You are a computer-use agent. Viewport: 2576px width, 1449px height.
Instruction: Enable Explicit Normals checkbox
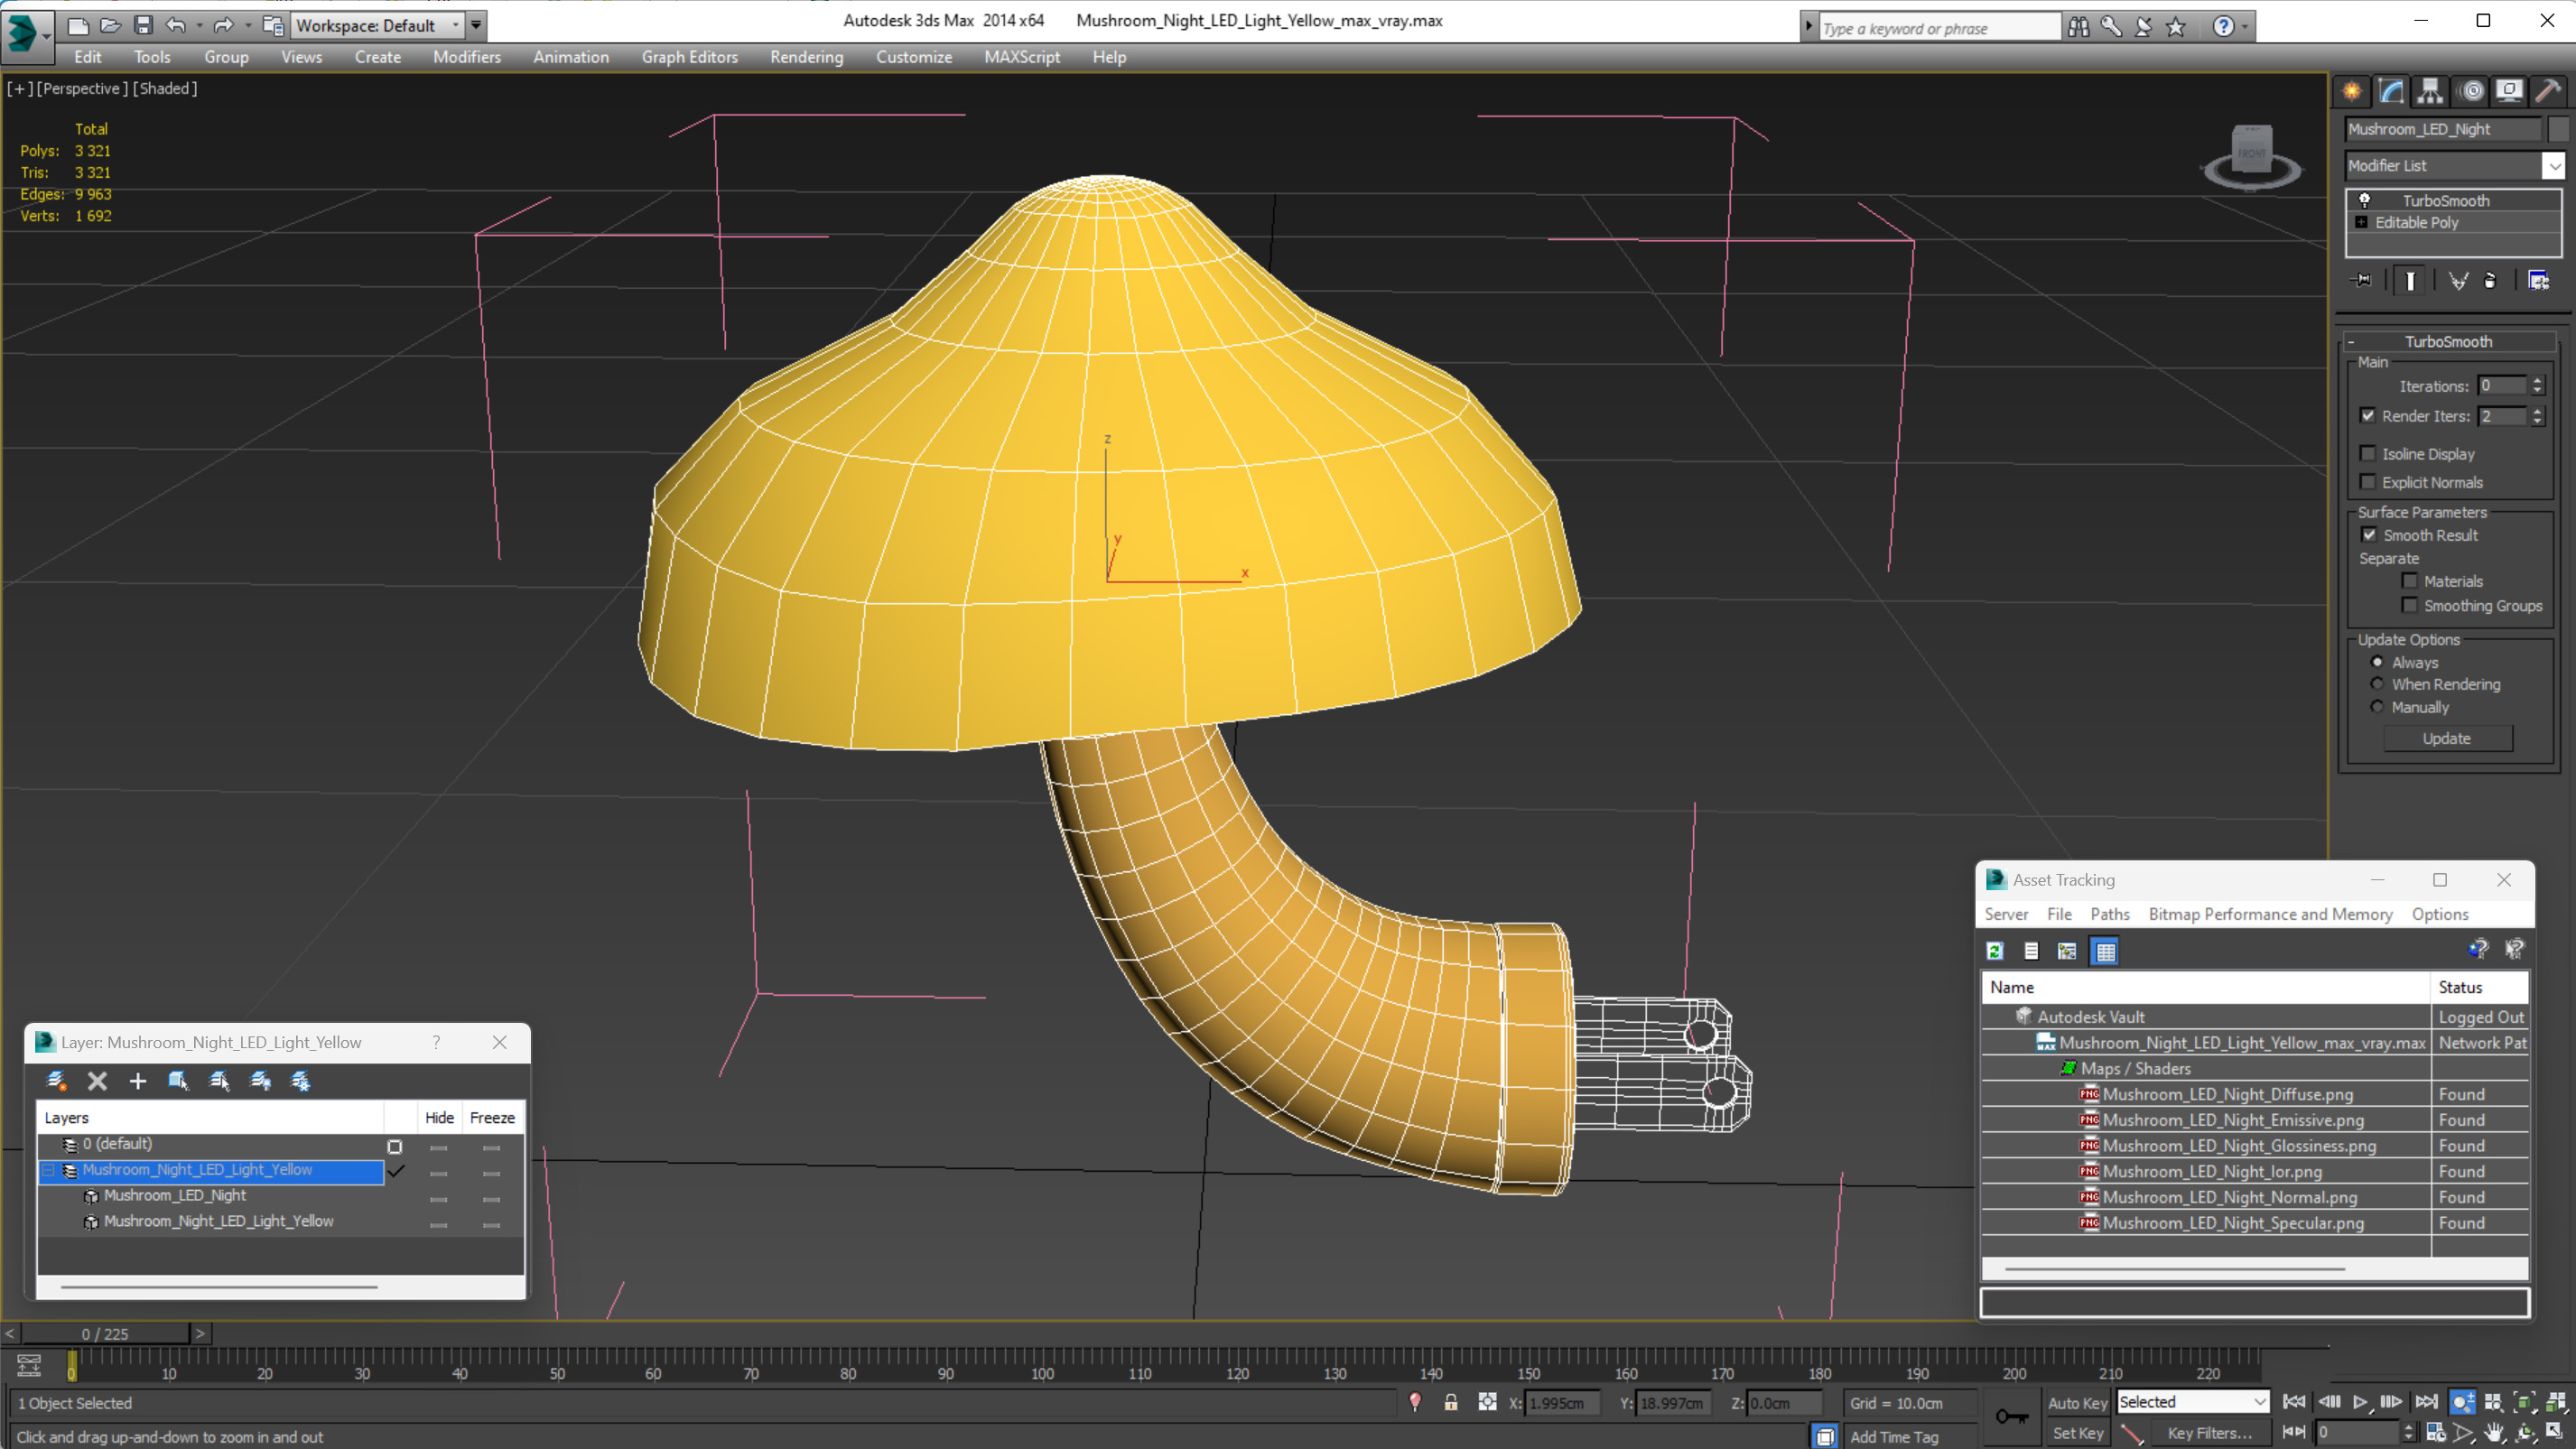pyautogui.click(x=2367, y=482)
